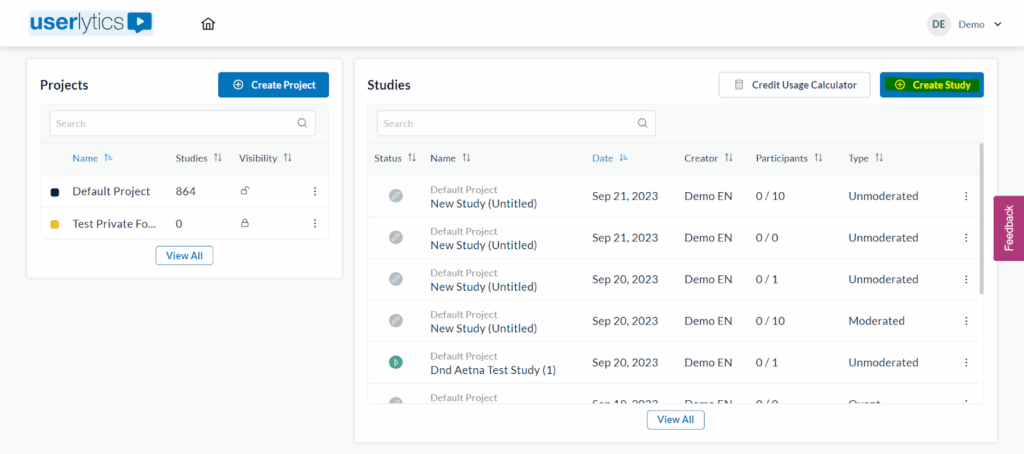Click the Create Study button
Image resolution: width=1024 pixels, height=454 pixels.
pos(931,85)
